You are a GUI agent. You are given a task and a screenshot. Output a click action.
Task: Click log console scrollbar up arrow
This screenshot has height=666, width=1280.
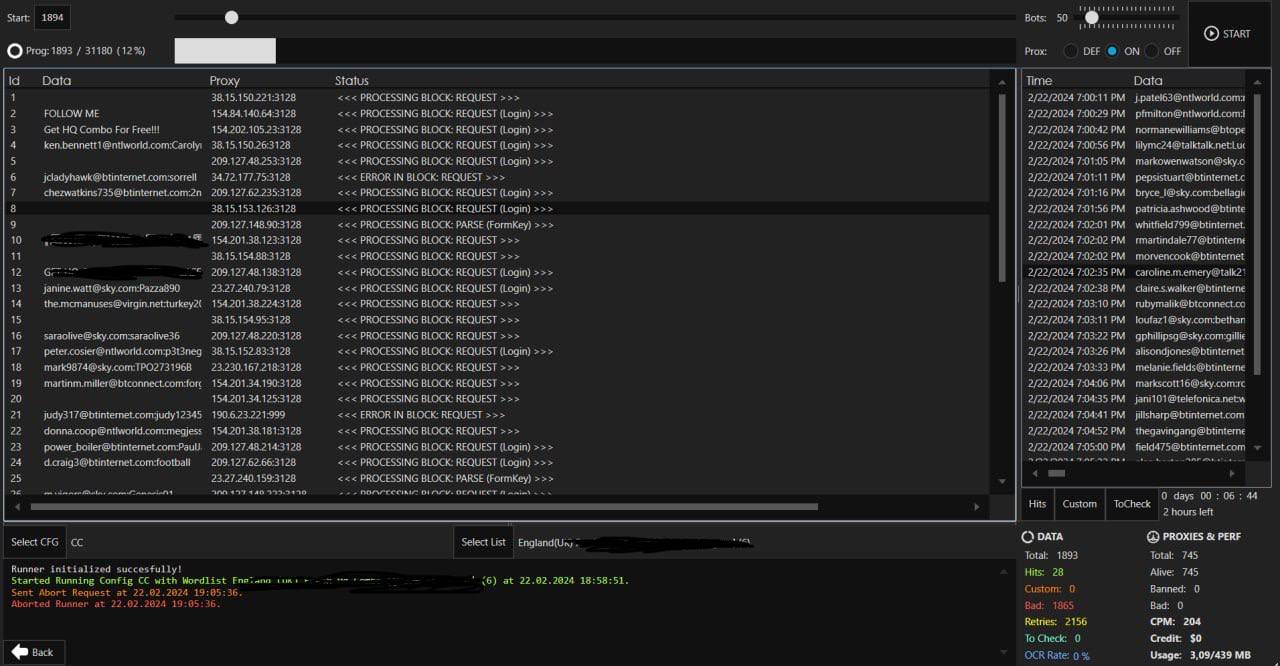tap(1003, 570)
